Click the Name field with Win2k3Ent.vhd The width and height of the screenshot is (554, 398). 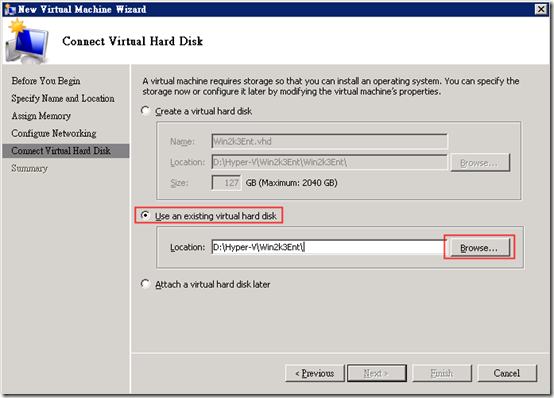(329, 141)
